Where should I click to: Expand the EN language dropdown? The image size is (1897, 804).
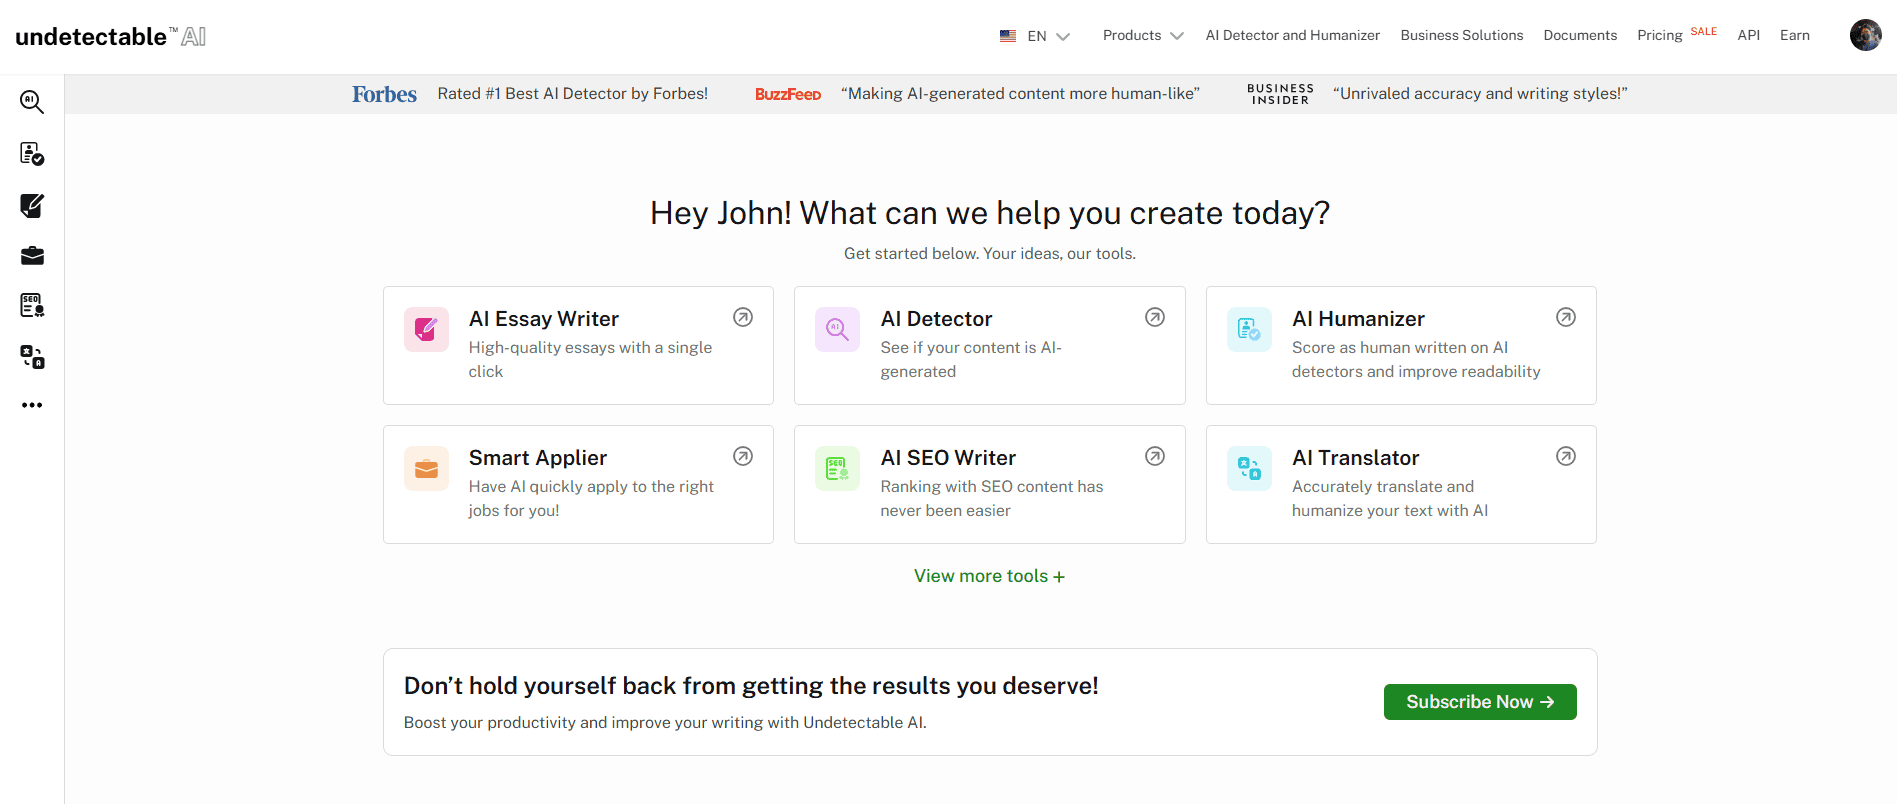[x=1049, y=36]
